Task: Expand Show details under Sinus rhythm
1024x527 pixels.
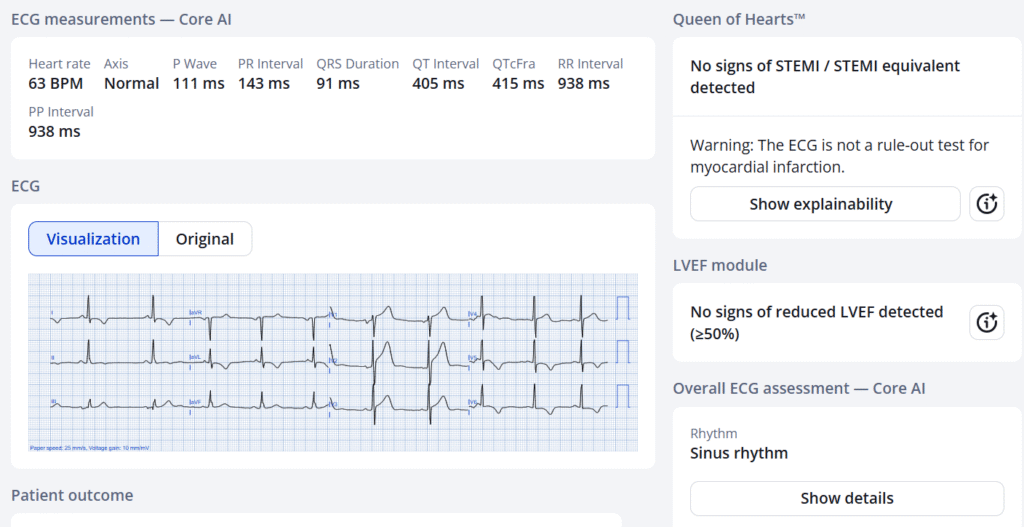Action: (x=846, y=498)
